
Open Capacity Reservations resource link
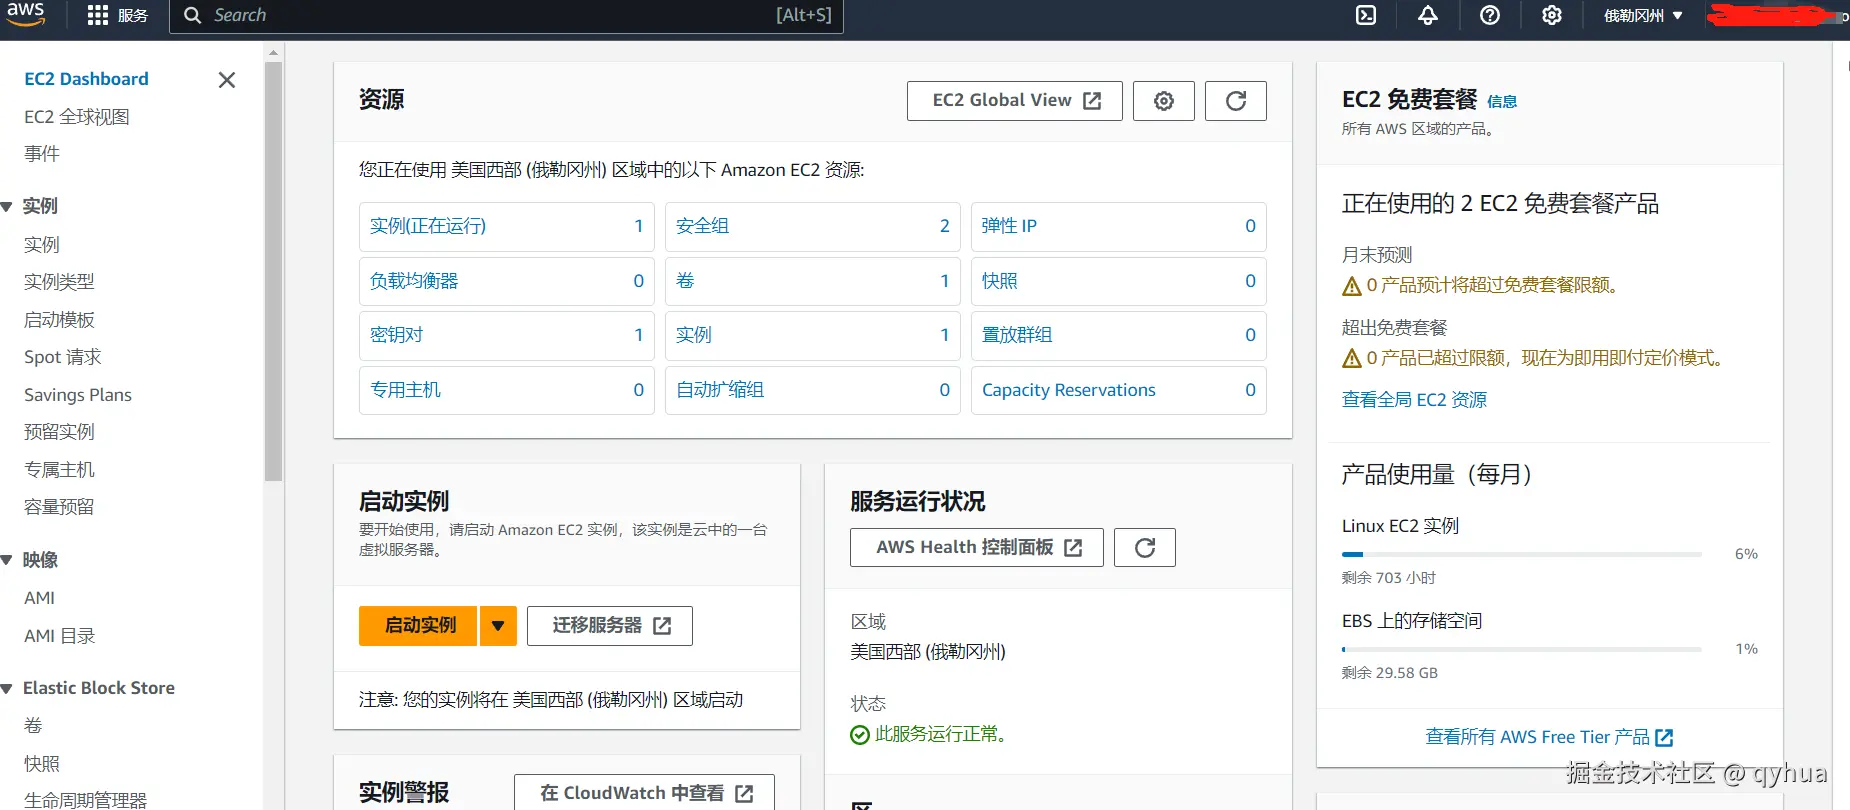pyautogui.click(x=1069, y=390)
